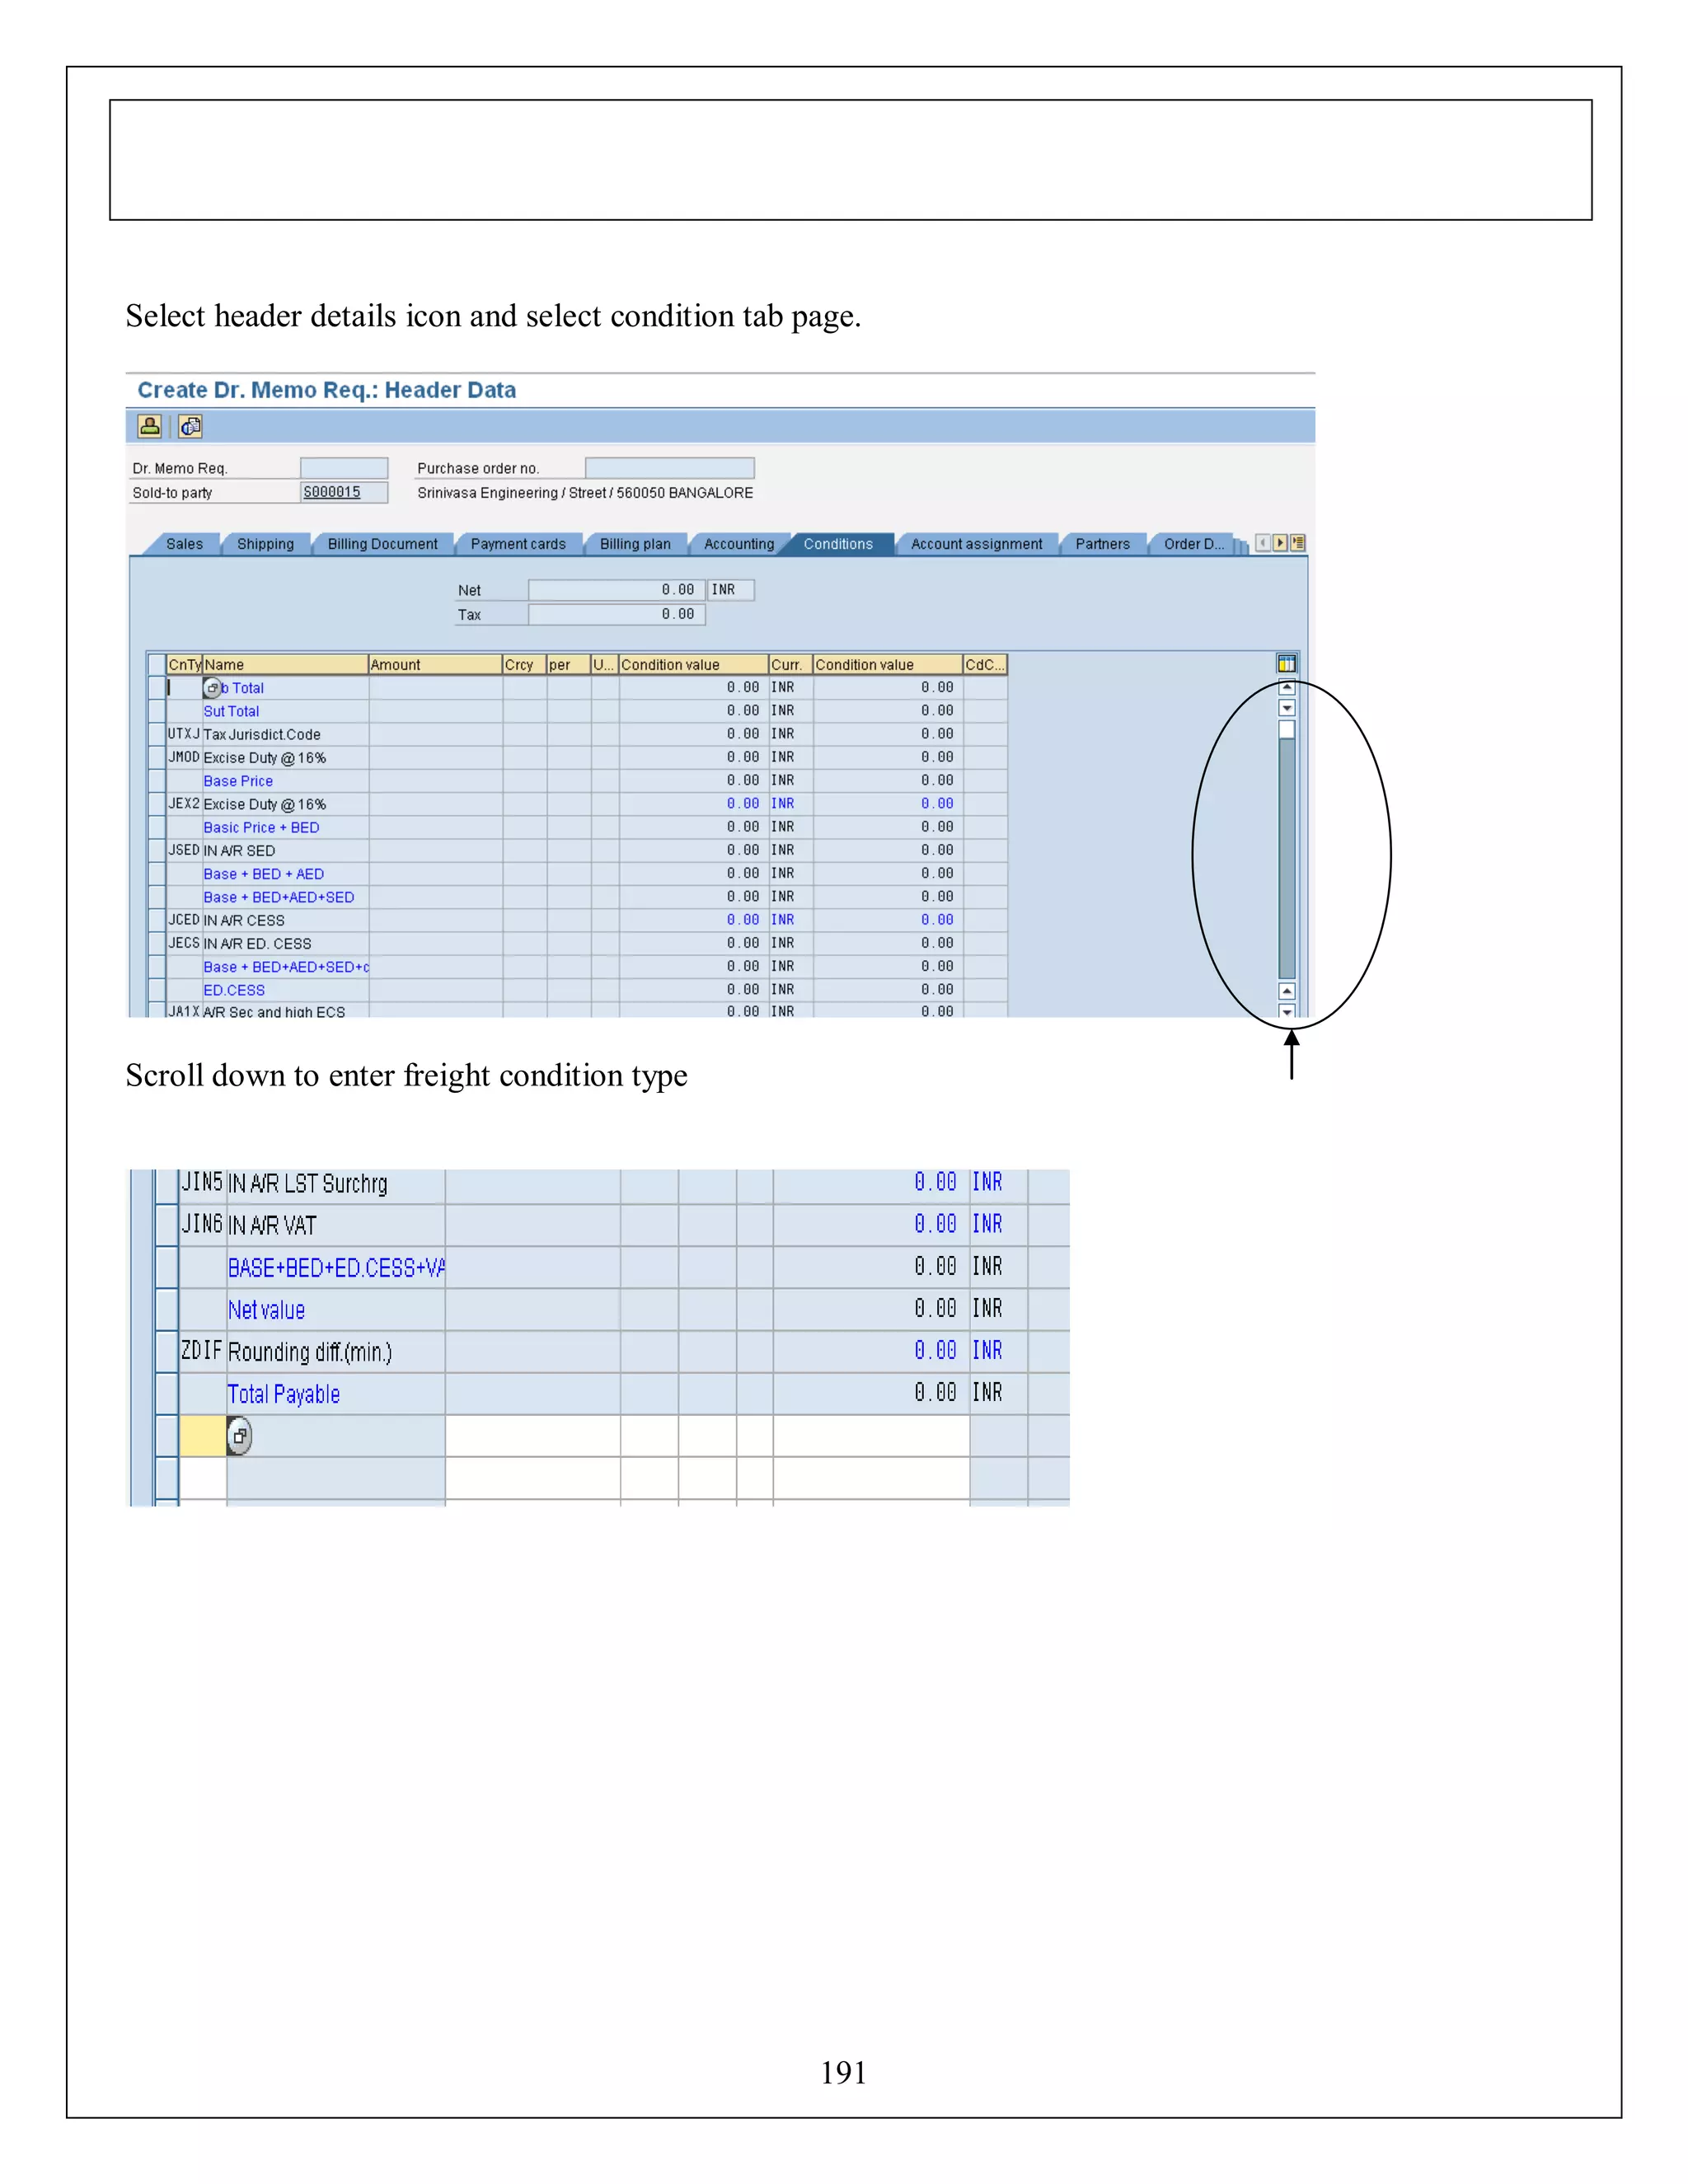The width and height of the screenshot is (1688, 2184).
Task: Open the Account assignment tab
Action: point(975,544)
